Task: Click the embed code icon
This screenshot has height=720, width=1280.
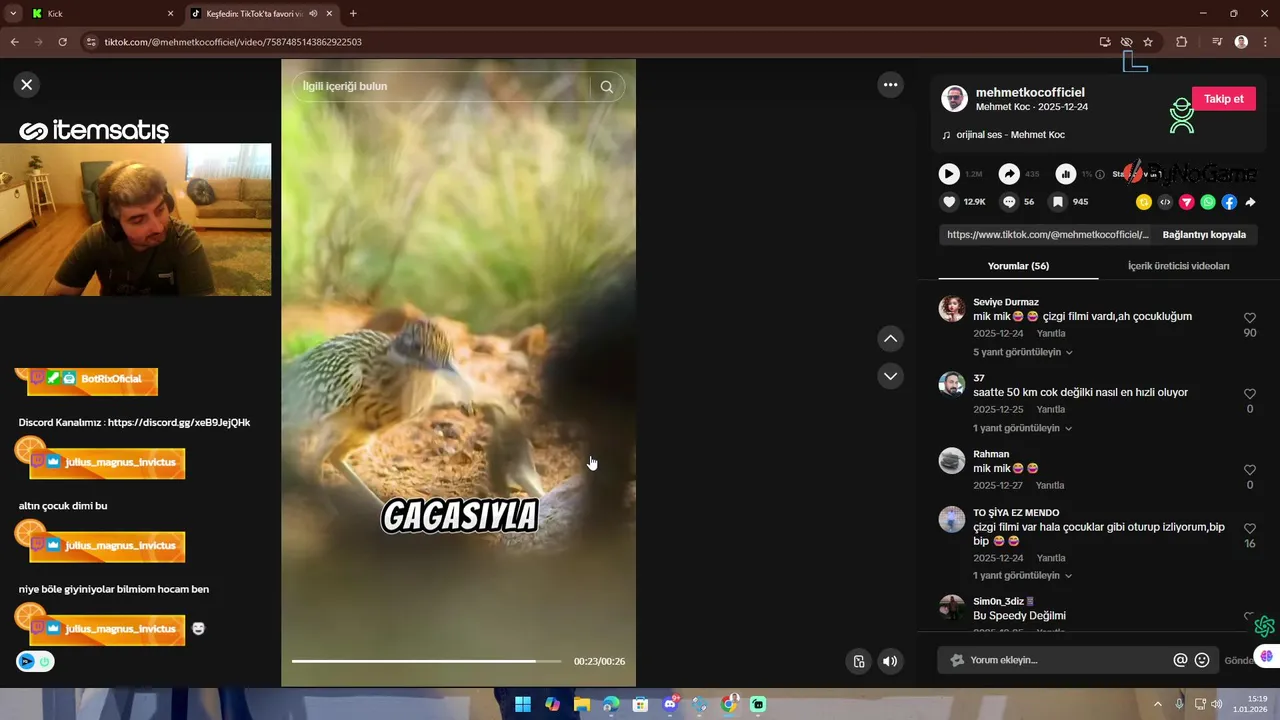Action: click(x=1165, y=202)
